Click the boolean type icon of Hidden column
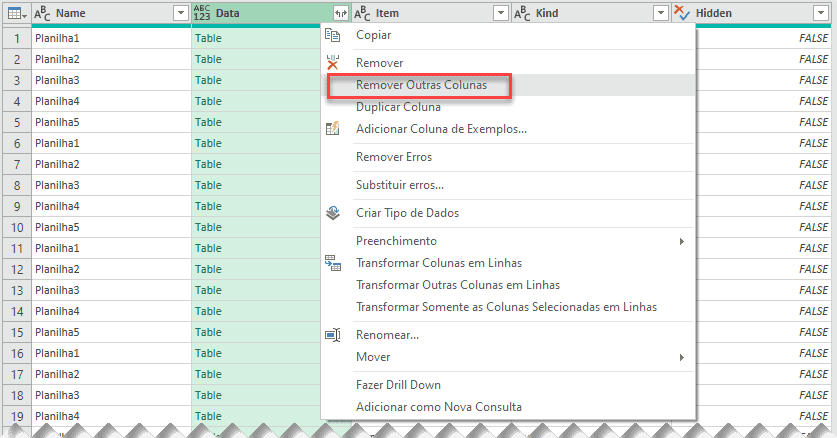This screenshot has height=438, width=837. coord(682,13)
